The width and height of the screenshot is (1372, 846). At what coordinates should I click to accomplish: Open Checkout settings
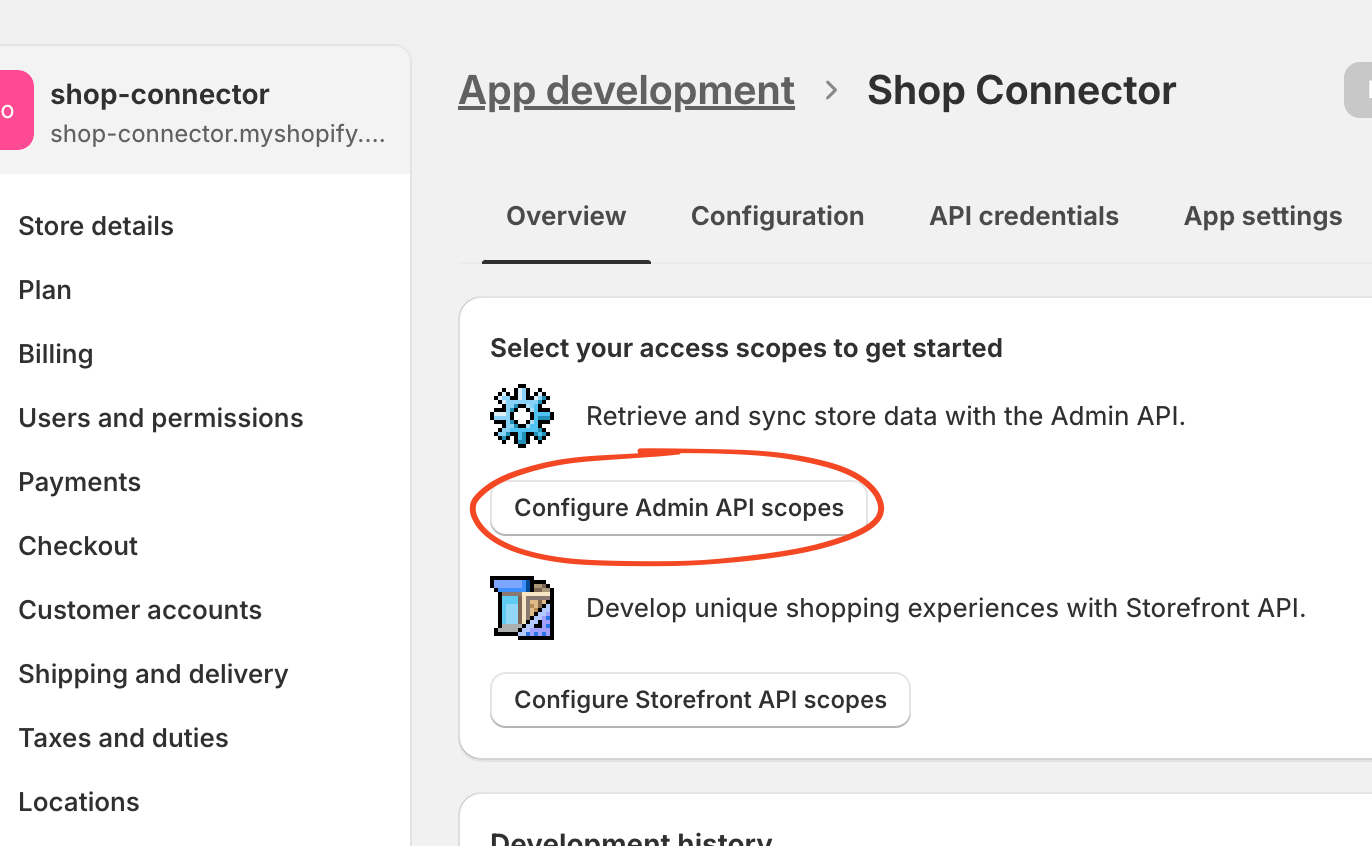[x=78, y=546]
